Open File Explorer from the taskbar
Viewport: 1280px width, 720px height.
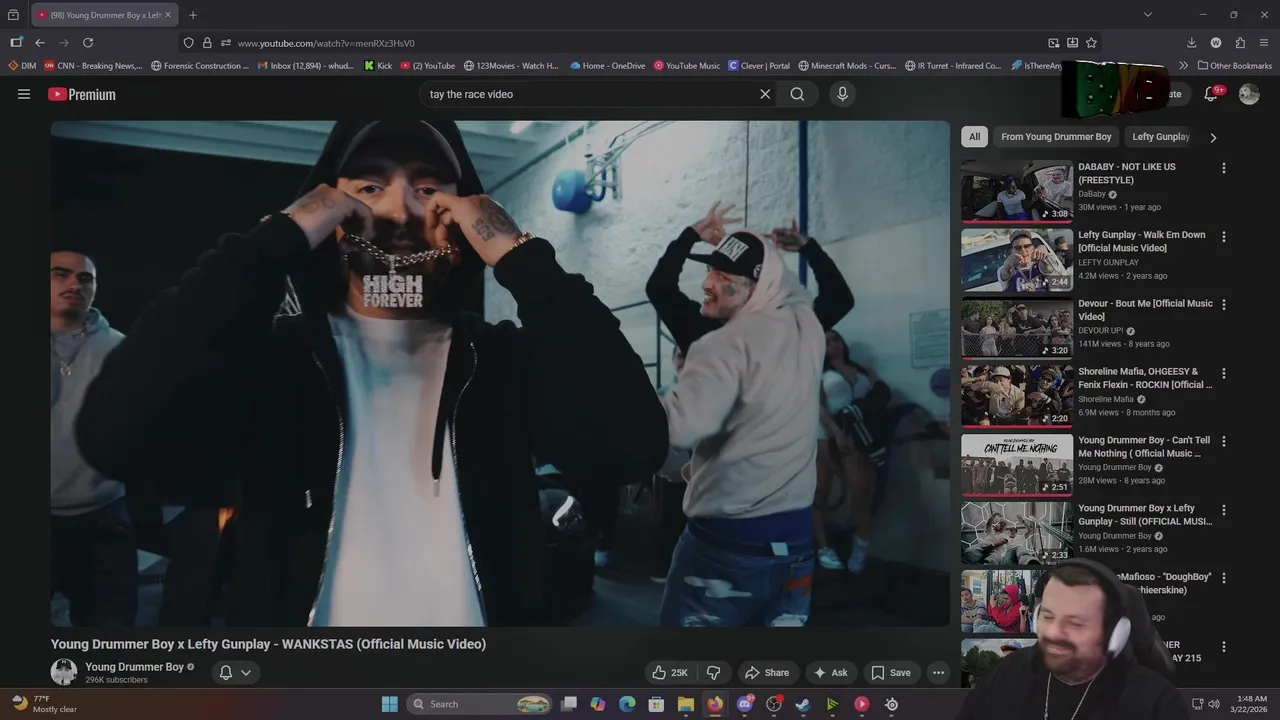(685, 704)
